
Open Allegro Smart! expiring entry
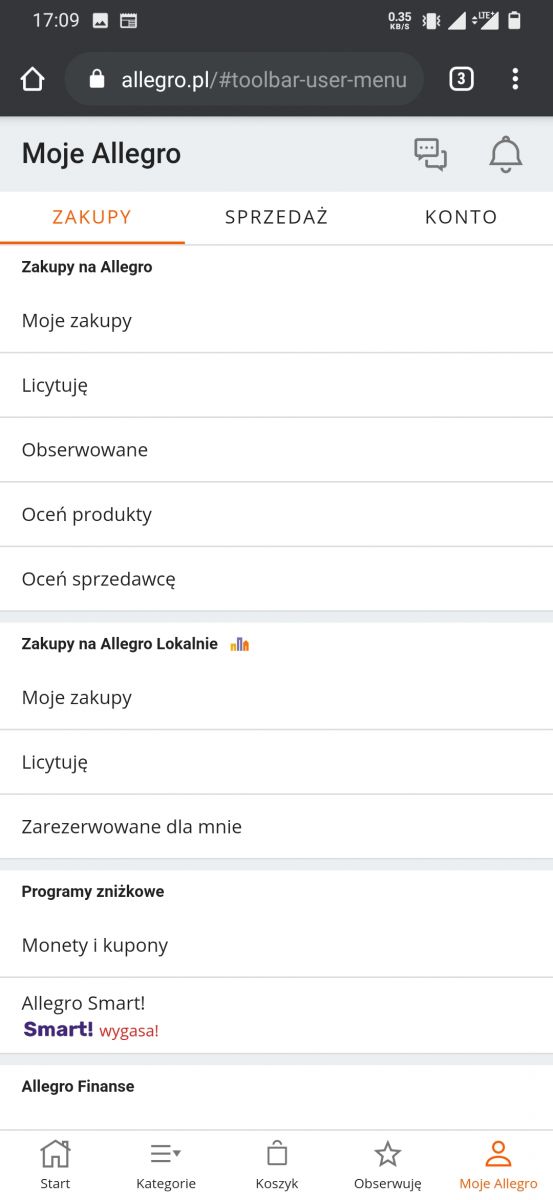(276, 1016)
